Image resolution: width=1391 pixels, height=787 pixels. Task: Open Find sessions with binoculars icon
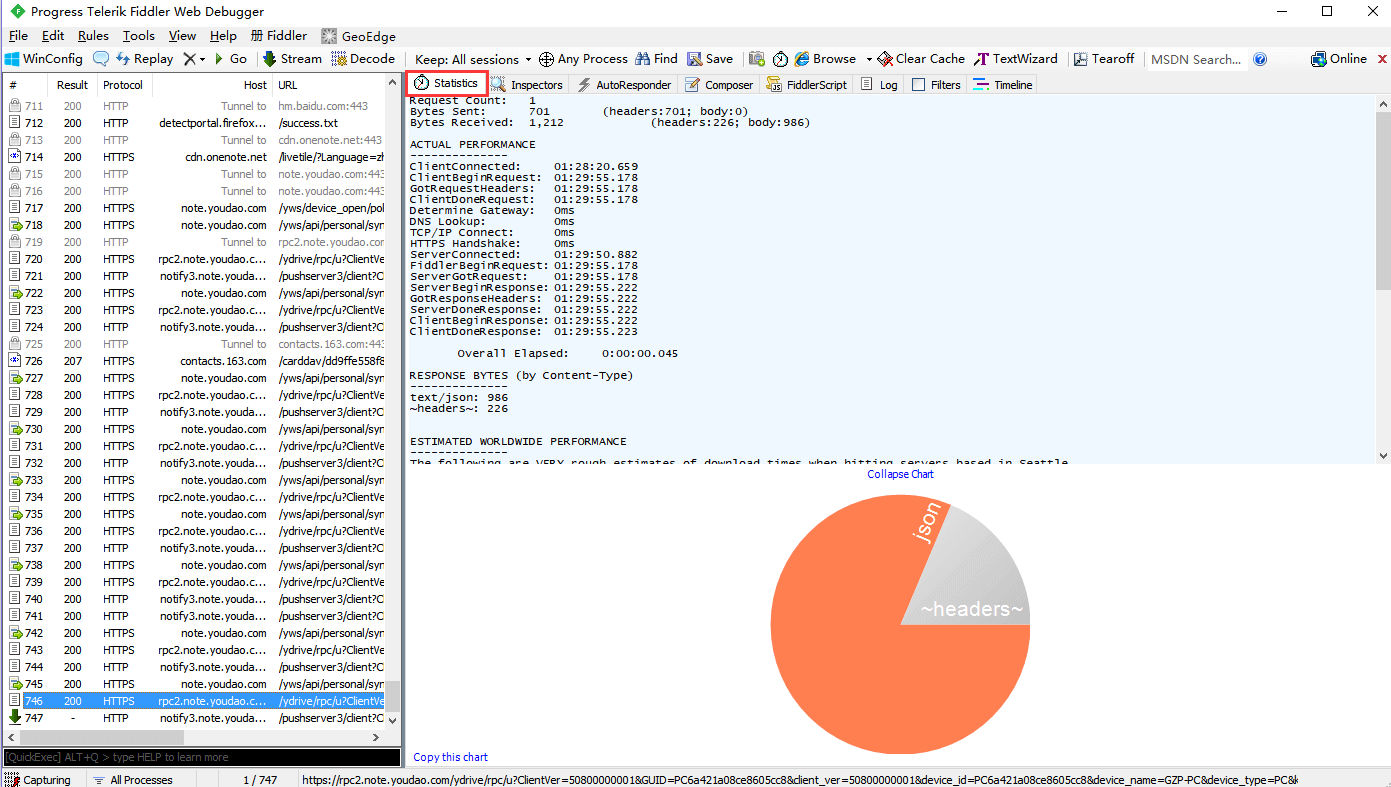coord(656,59)
